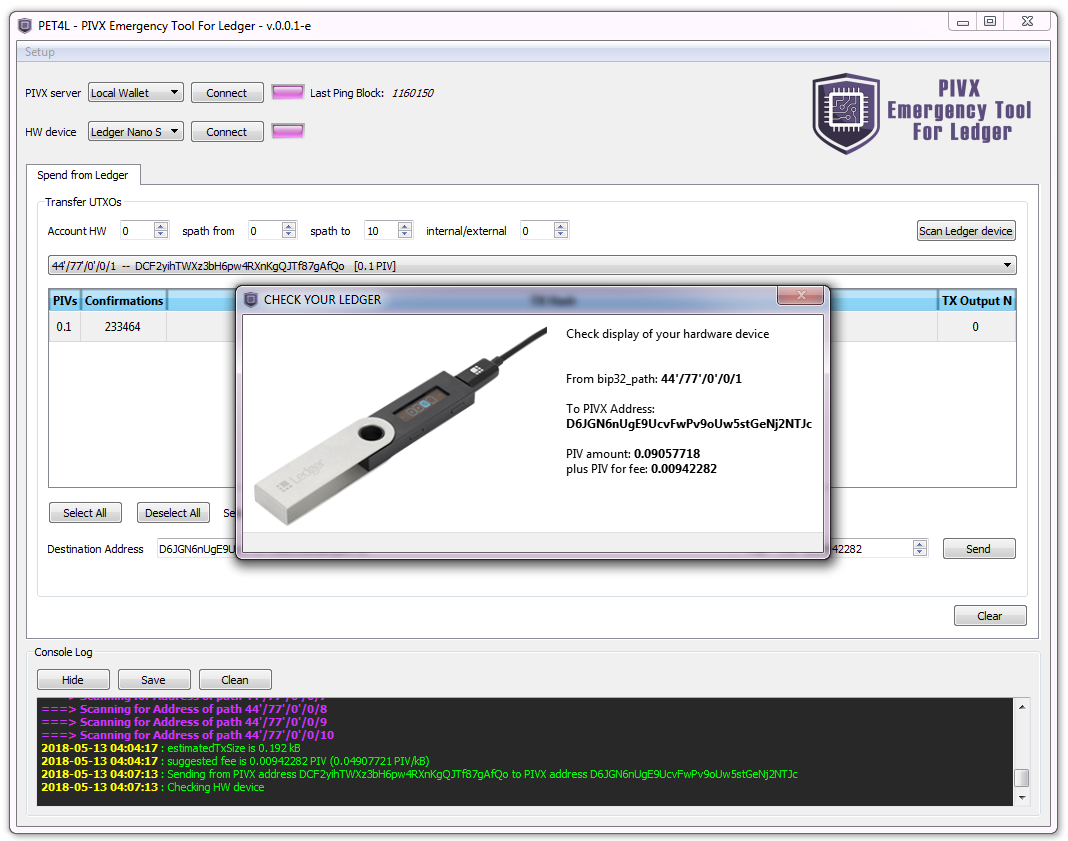Viewport: 1068px width, 841px height.
Task: Click the bip32_path 44'/77'/0'/0/1 in dialog
Action: [701, 379]
